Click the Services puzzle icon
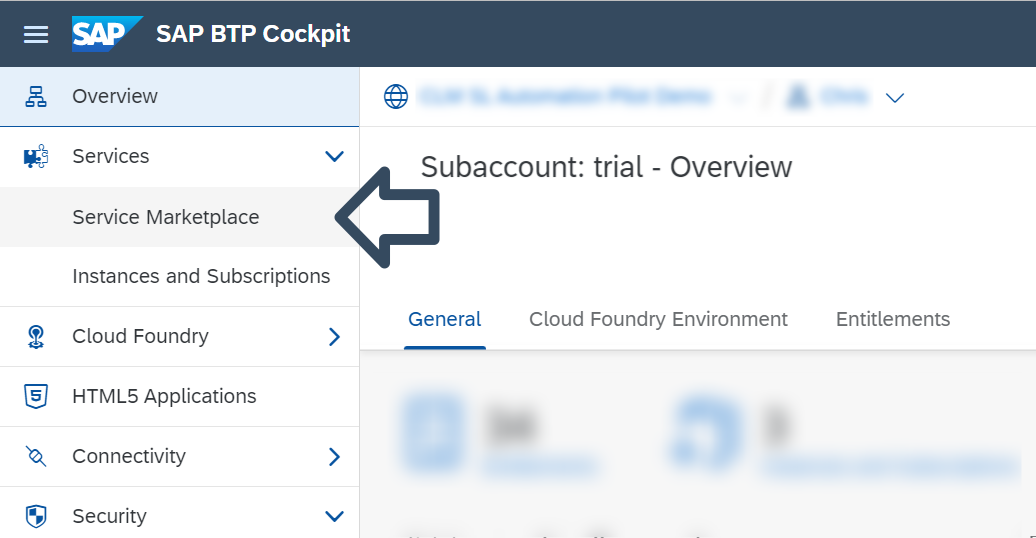 [36, 157]
